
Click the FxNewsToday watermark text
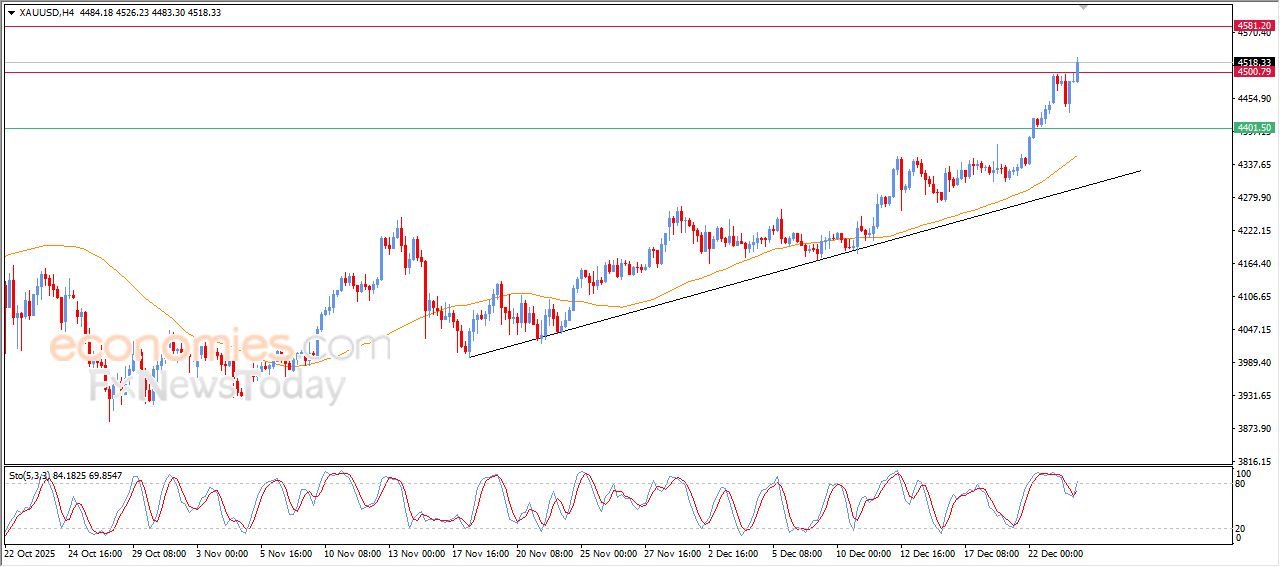[218, 385]
